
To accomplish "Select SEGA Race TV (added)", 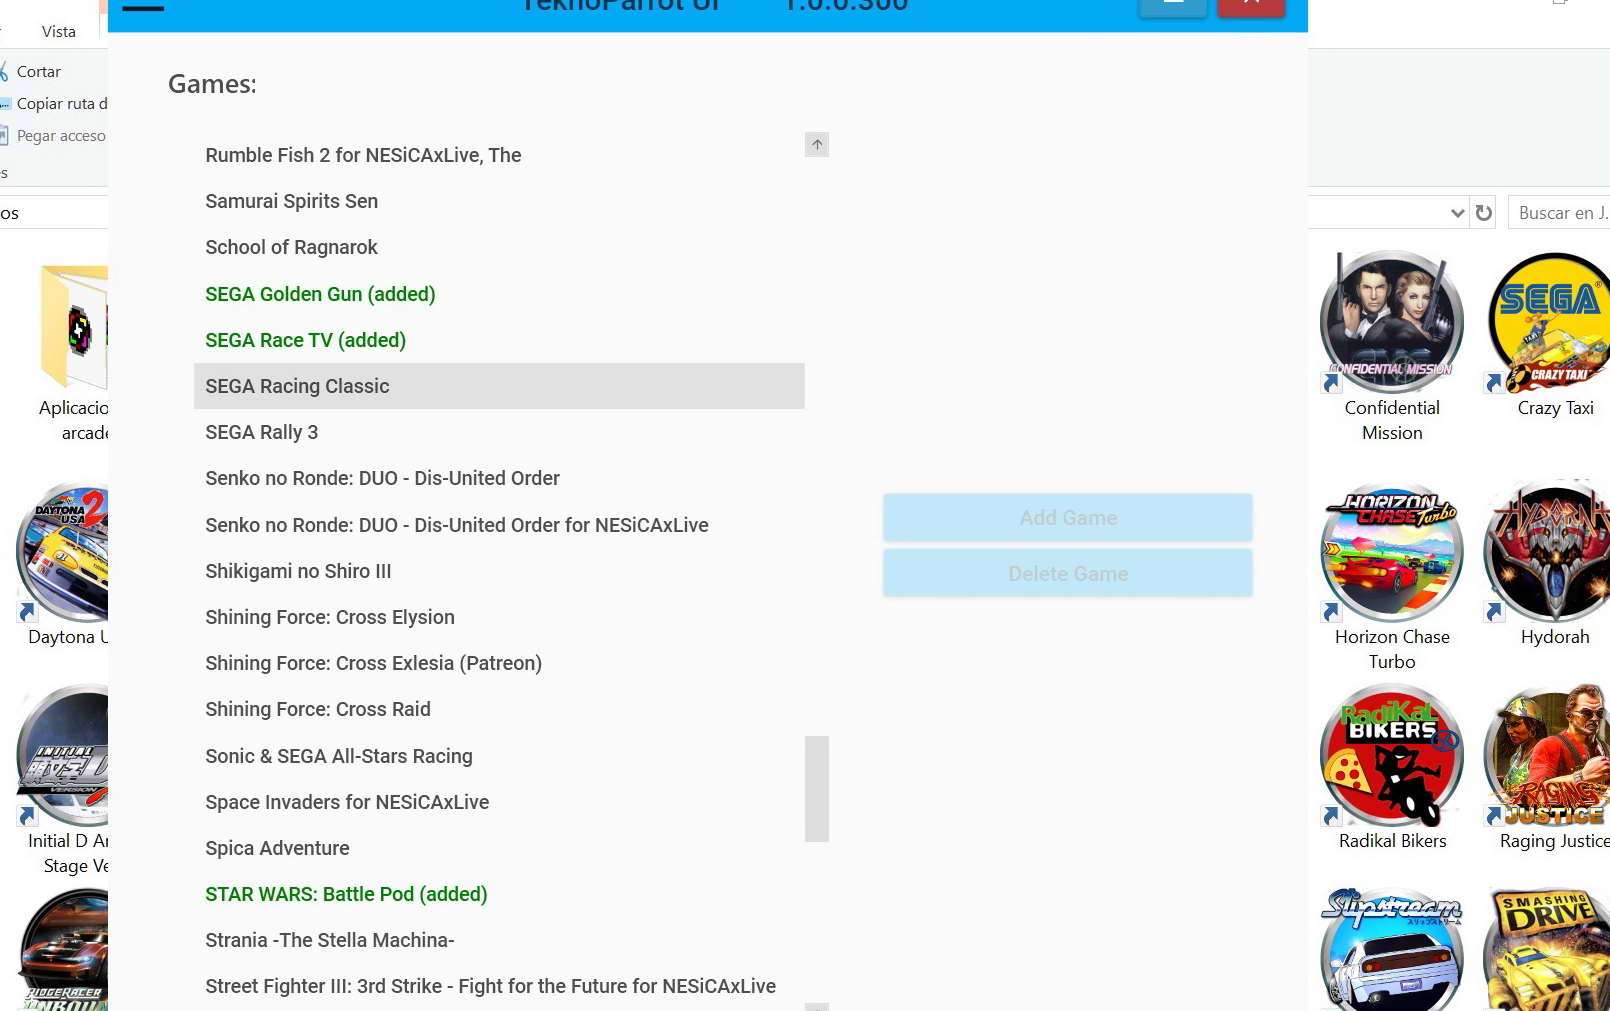I will pyautogui.click(x=499, y=340).
